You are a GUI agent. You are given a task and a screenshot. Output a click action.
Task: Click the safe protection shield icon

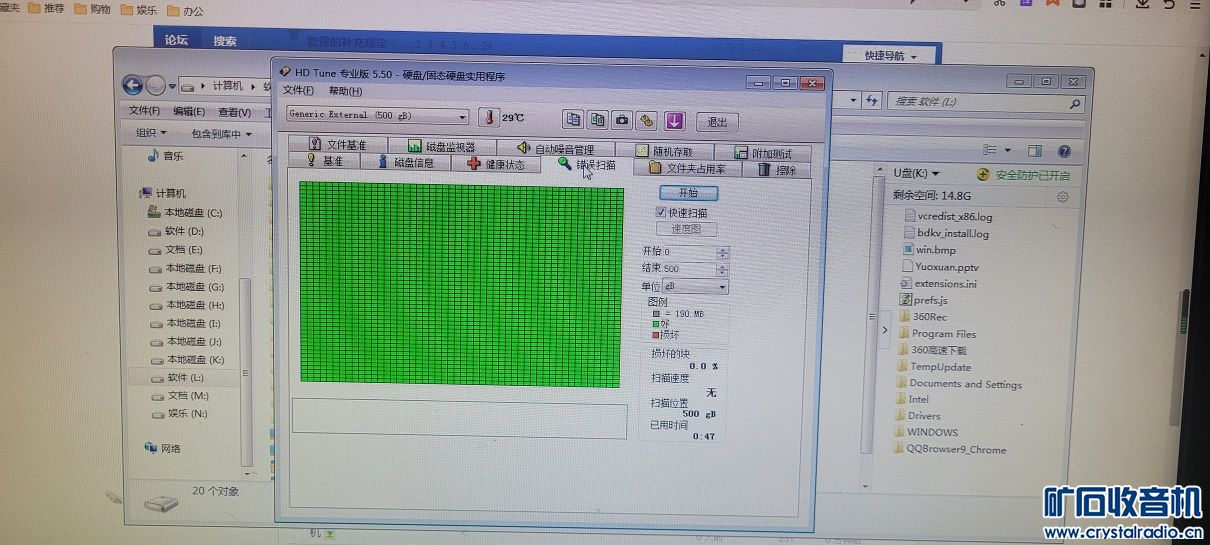coord(983,174)
